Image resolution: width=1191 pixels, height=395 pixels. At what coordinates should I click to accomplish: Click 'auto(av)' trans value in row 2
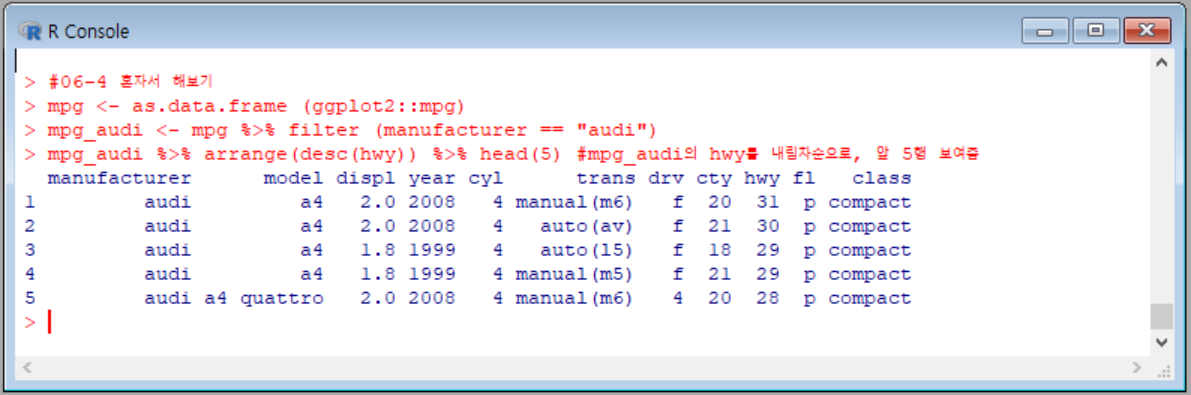point(587,226)
